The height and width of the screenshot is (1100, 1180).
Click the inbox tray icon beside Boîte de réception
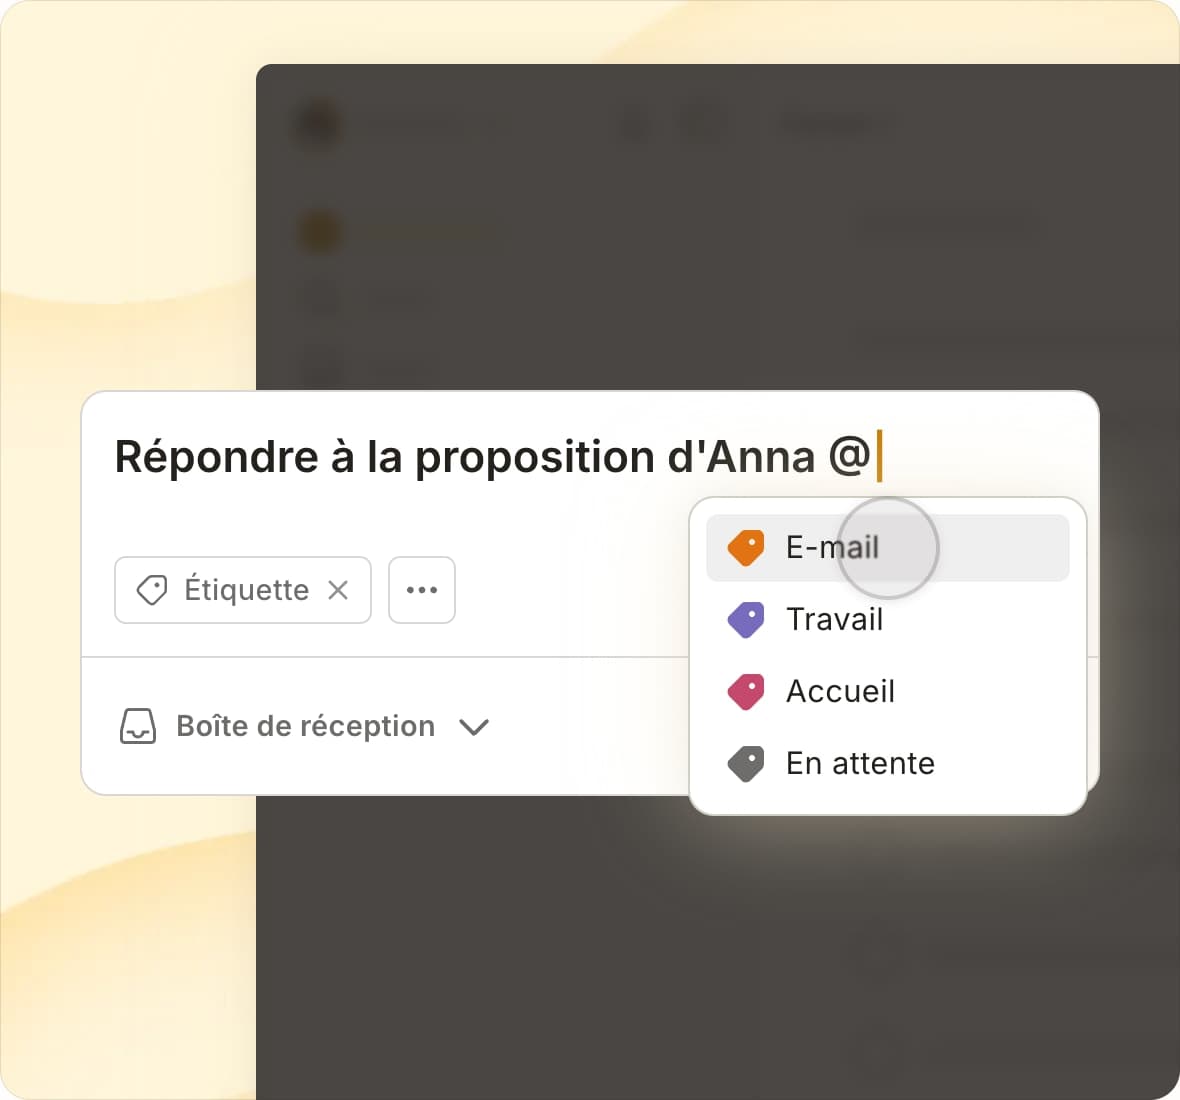click(x=138, y=727)
